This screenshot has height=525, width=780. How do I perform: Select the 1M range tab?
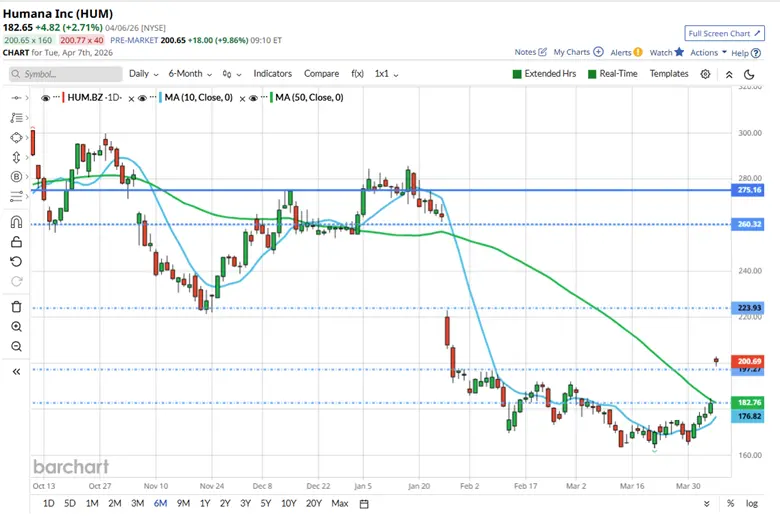(x=92, y=504)
